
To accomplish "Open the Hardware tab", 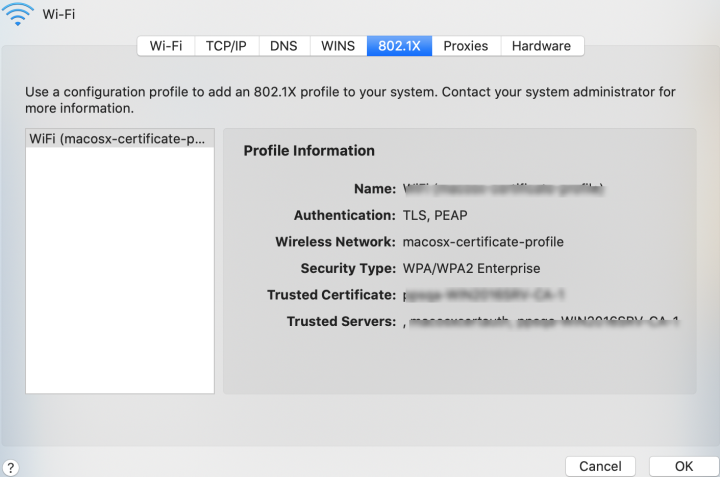I will [x=541, y=46].
